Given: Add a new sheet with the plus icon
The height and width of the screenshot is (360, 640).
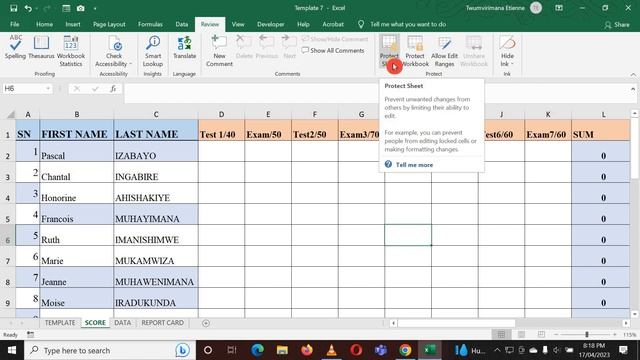Looking at the screenshot, I should [206, 323].
